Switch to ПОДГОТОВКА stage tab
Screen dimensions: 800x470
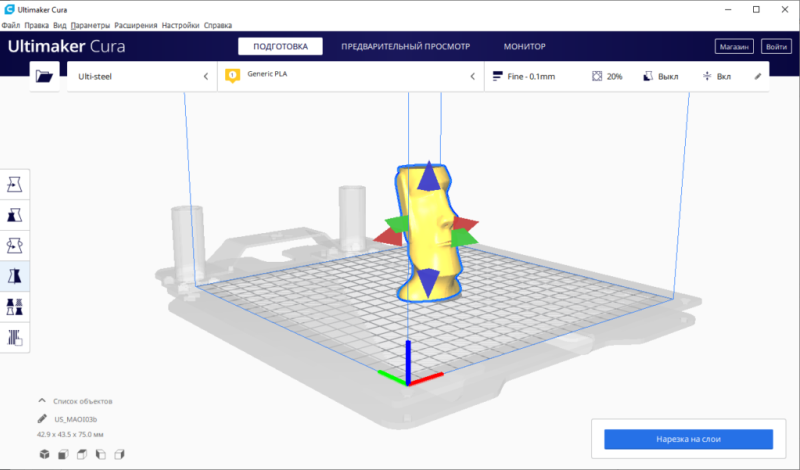coord(280,46)
